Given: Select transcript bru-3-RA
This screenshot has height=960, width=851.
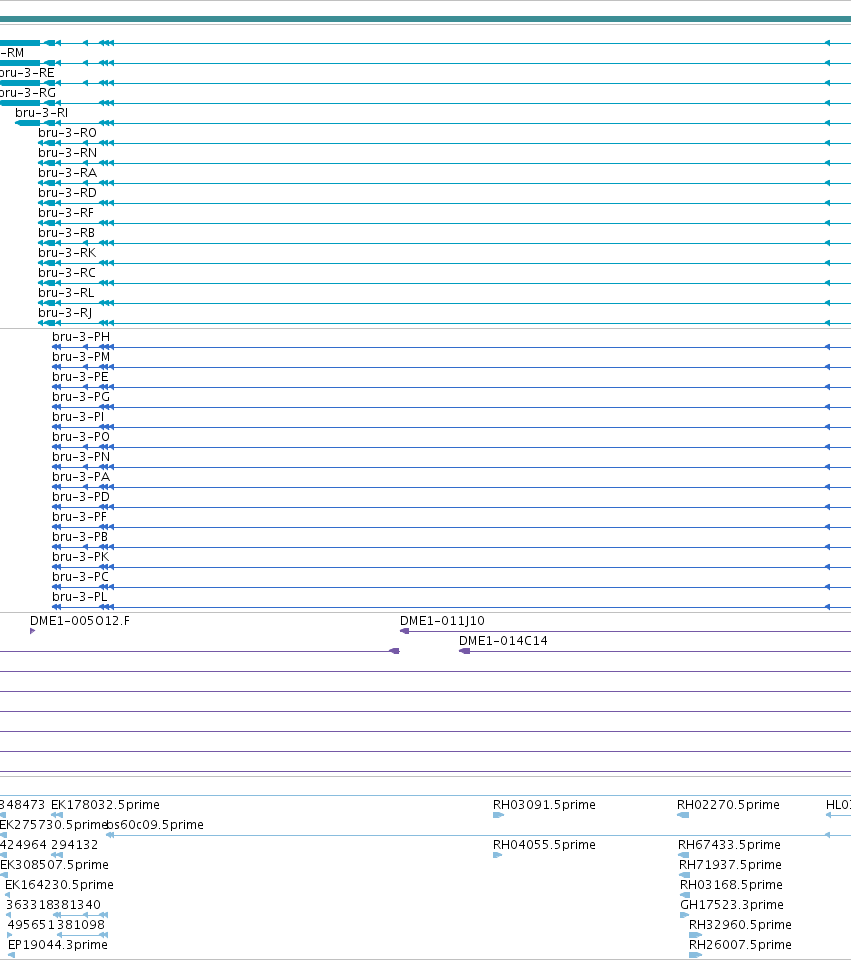Looking at the screenshot, I should click(67, 173).
